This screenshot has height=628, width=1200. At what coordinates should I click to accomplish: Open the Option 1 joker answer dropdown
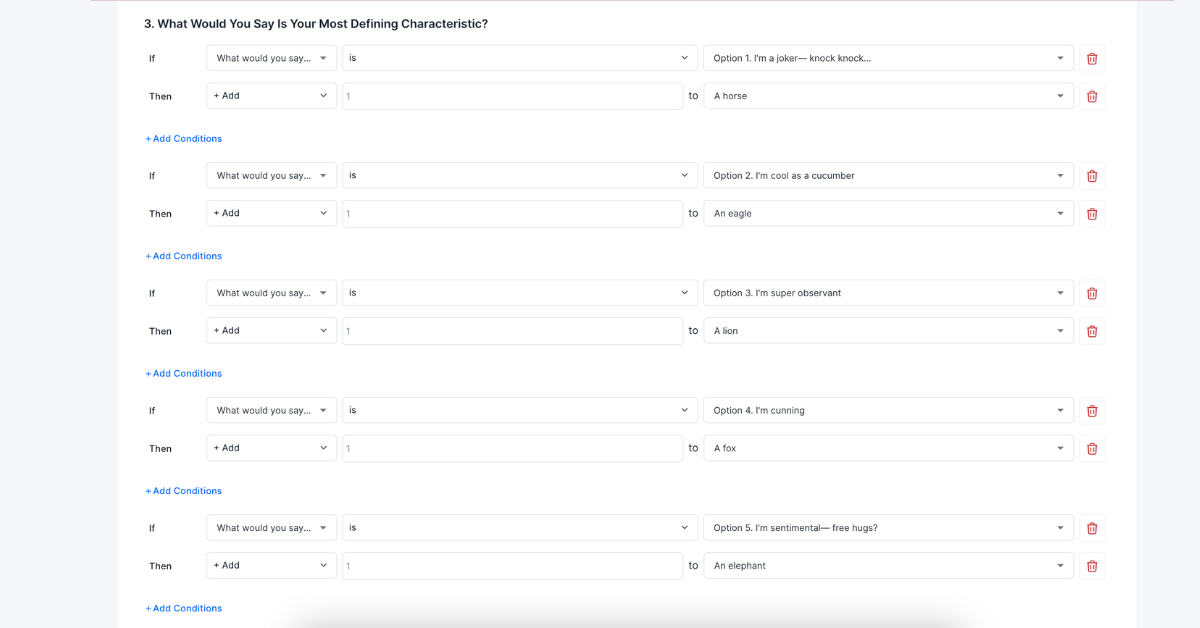pos(888,58)
